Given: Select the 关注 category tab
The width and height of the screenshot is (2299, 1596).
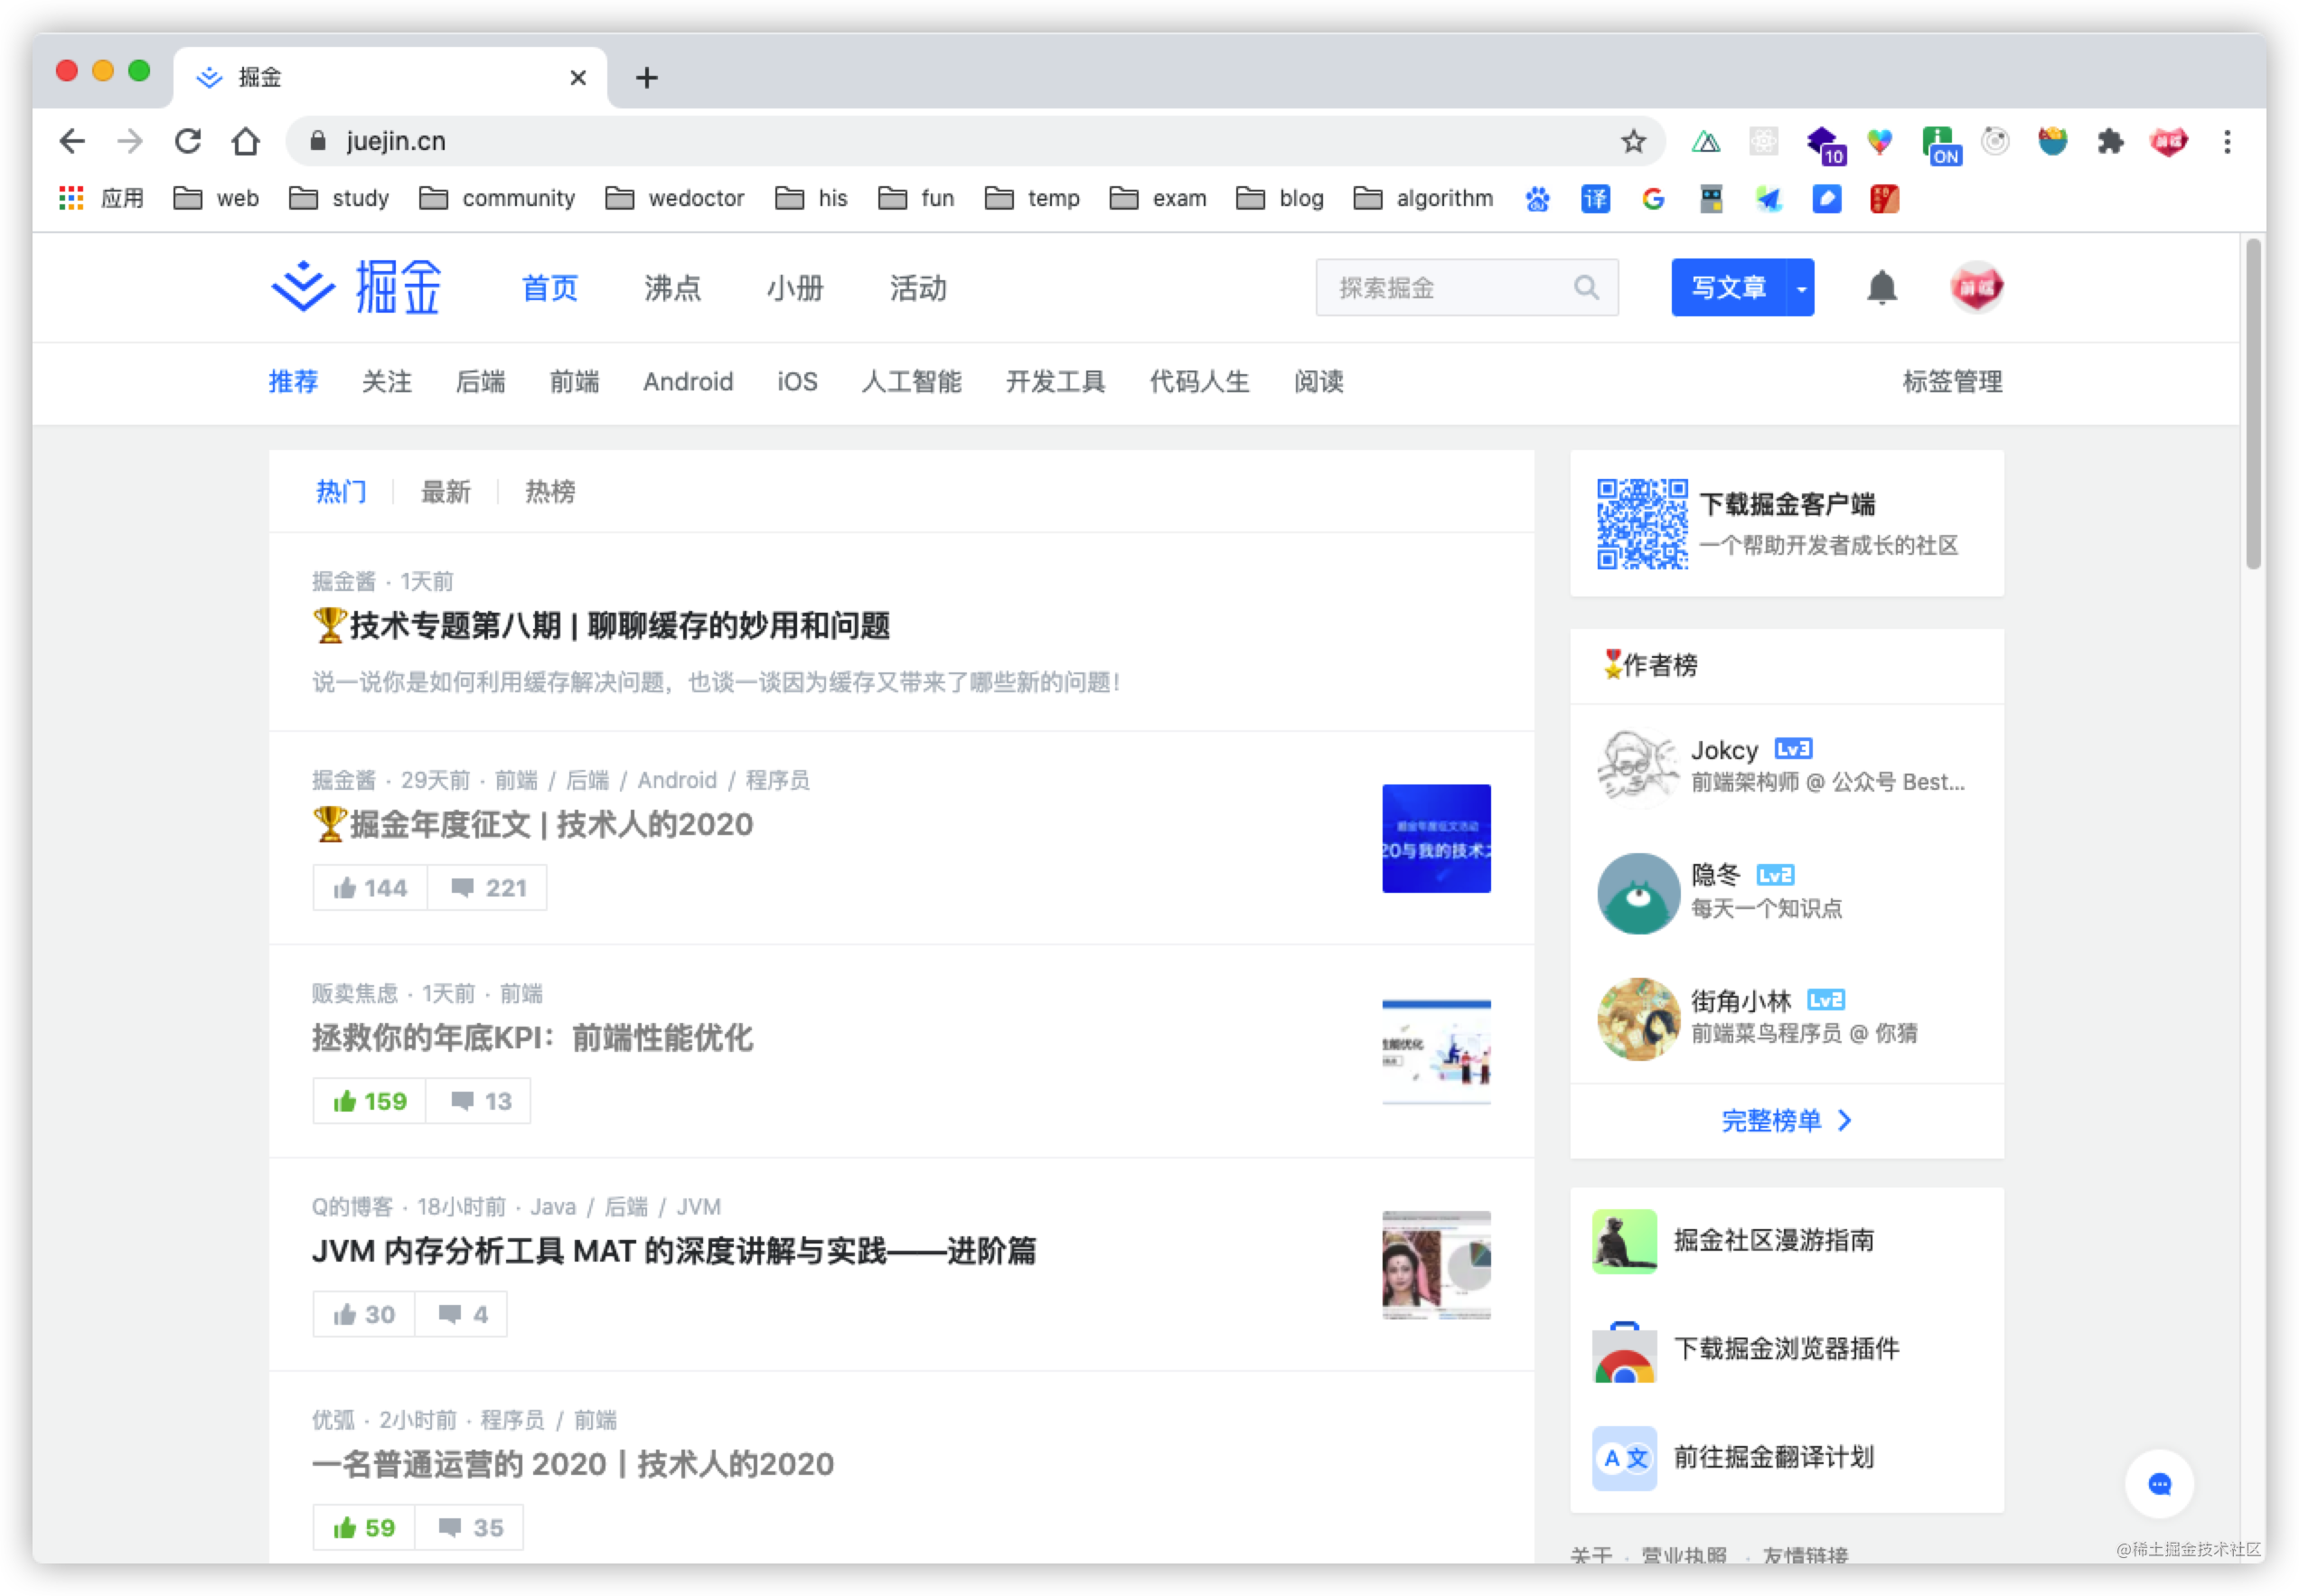Looking at the screenshot, I should point(387,381).
